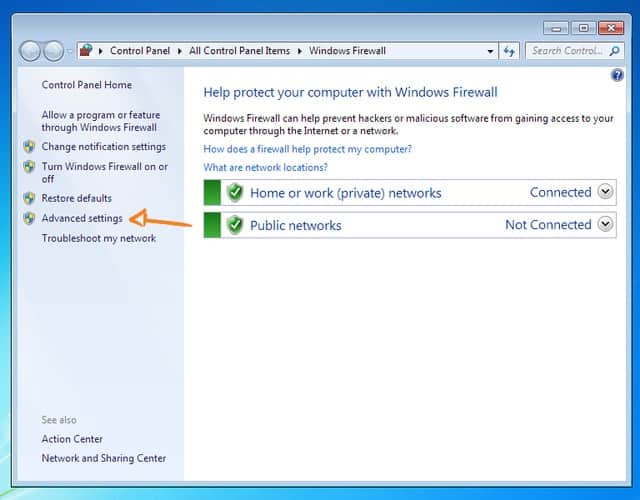Open Advanced settings link
Screen dimensions: 640x500
click(82, 218)
